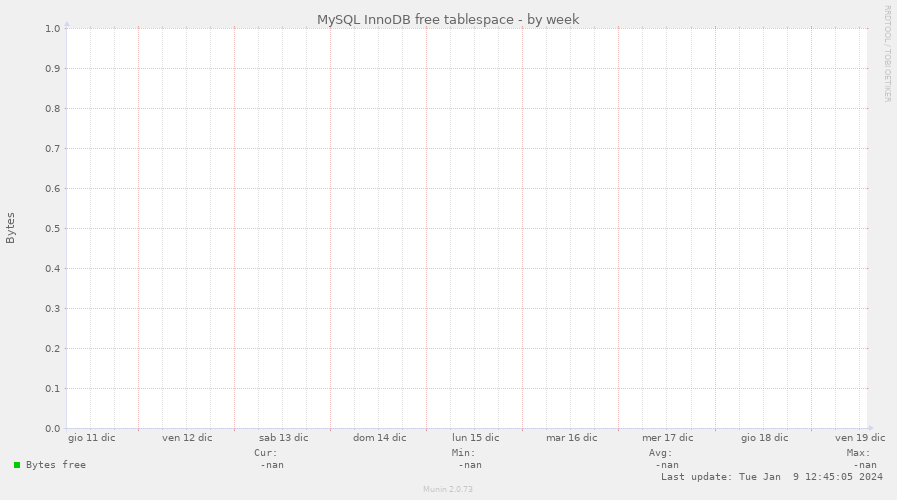Click the -nan value under Avg
This screenshot has width=897, height=500.
(x=667, y=465)
